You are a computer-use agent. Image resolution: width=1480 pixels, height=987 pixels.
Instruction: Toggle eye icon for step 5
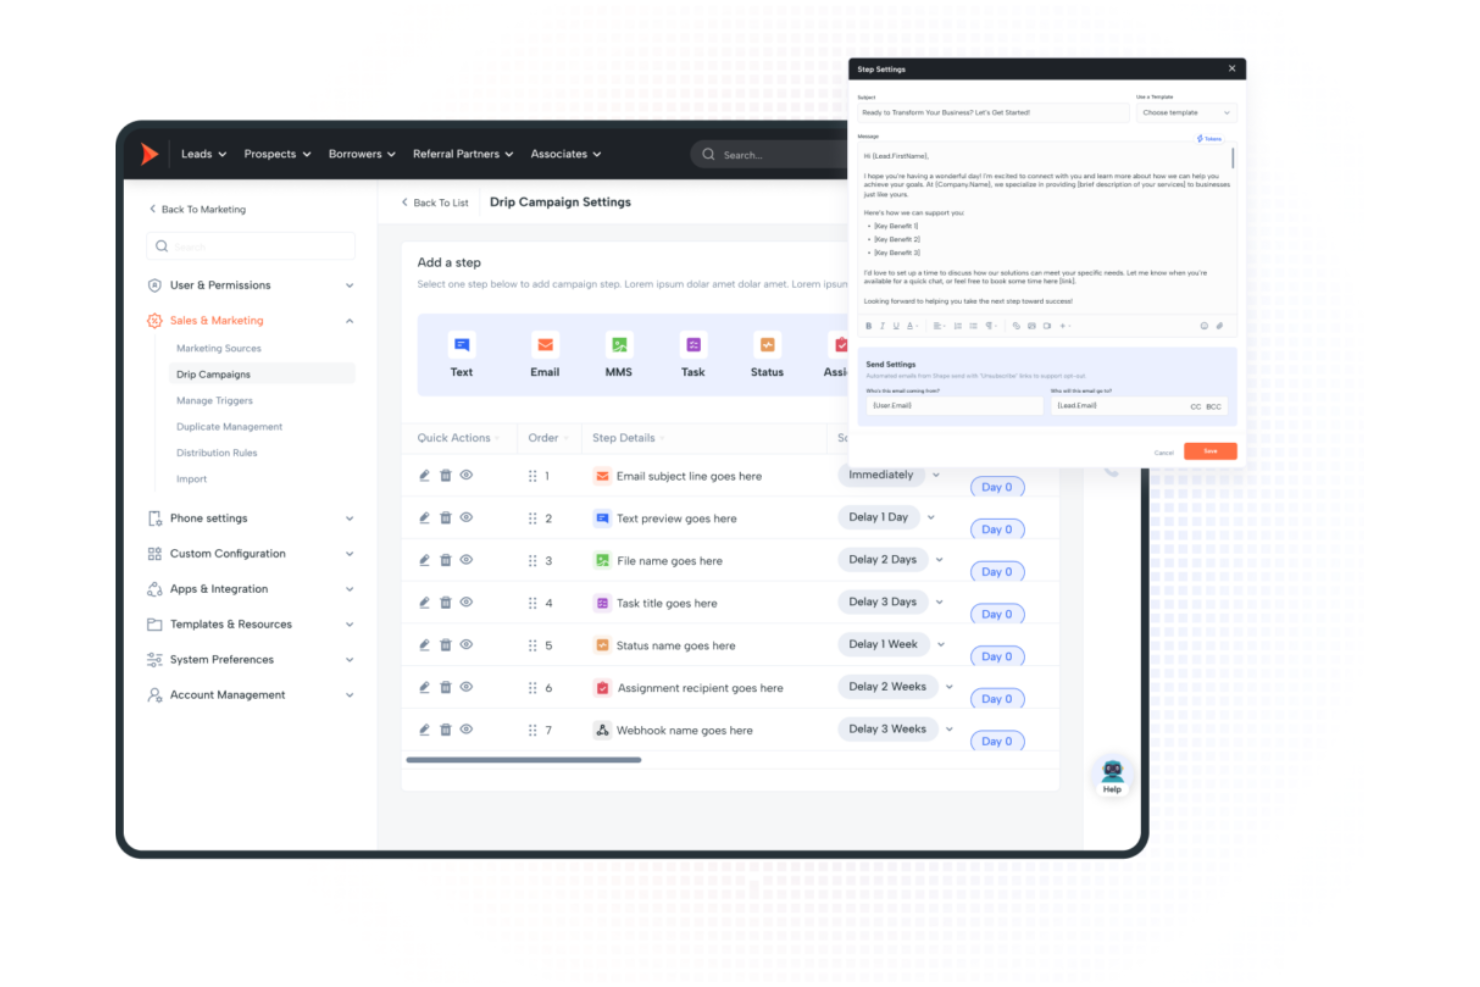coord(466,645)
